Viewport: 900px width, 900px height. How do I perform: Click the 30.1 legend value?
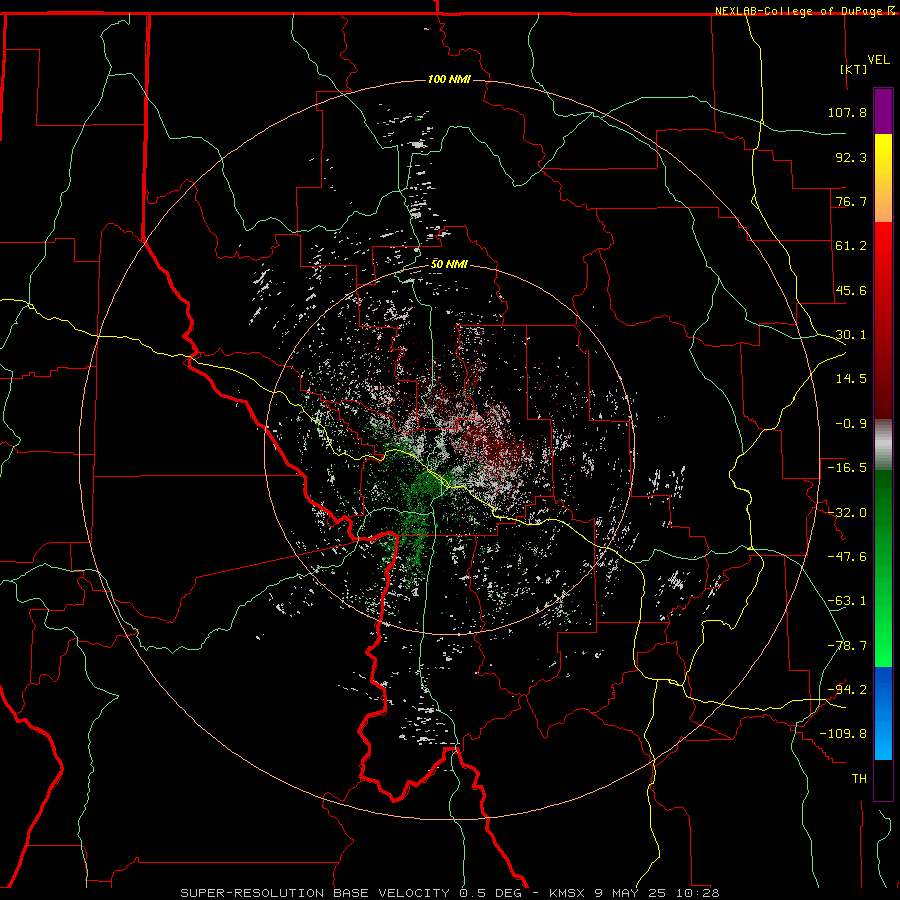[851, 335]
